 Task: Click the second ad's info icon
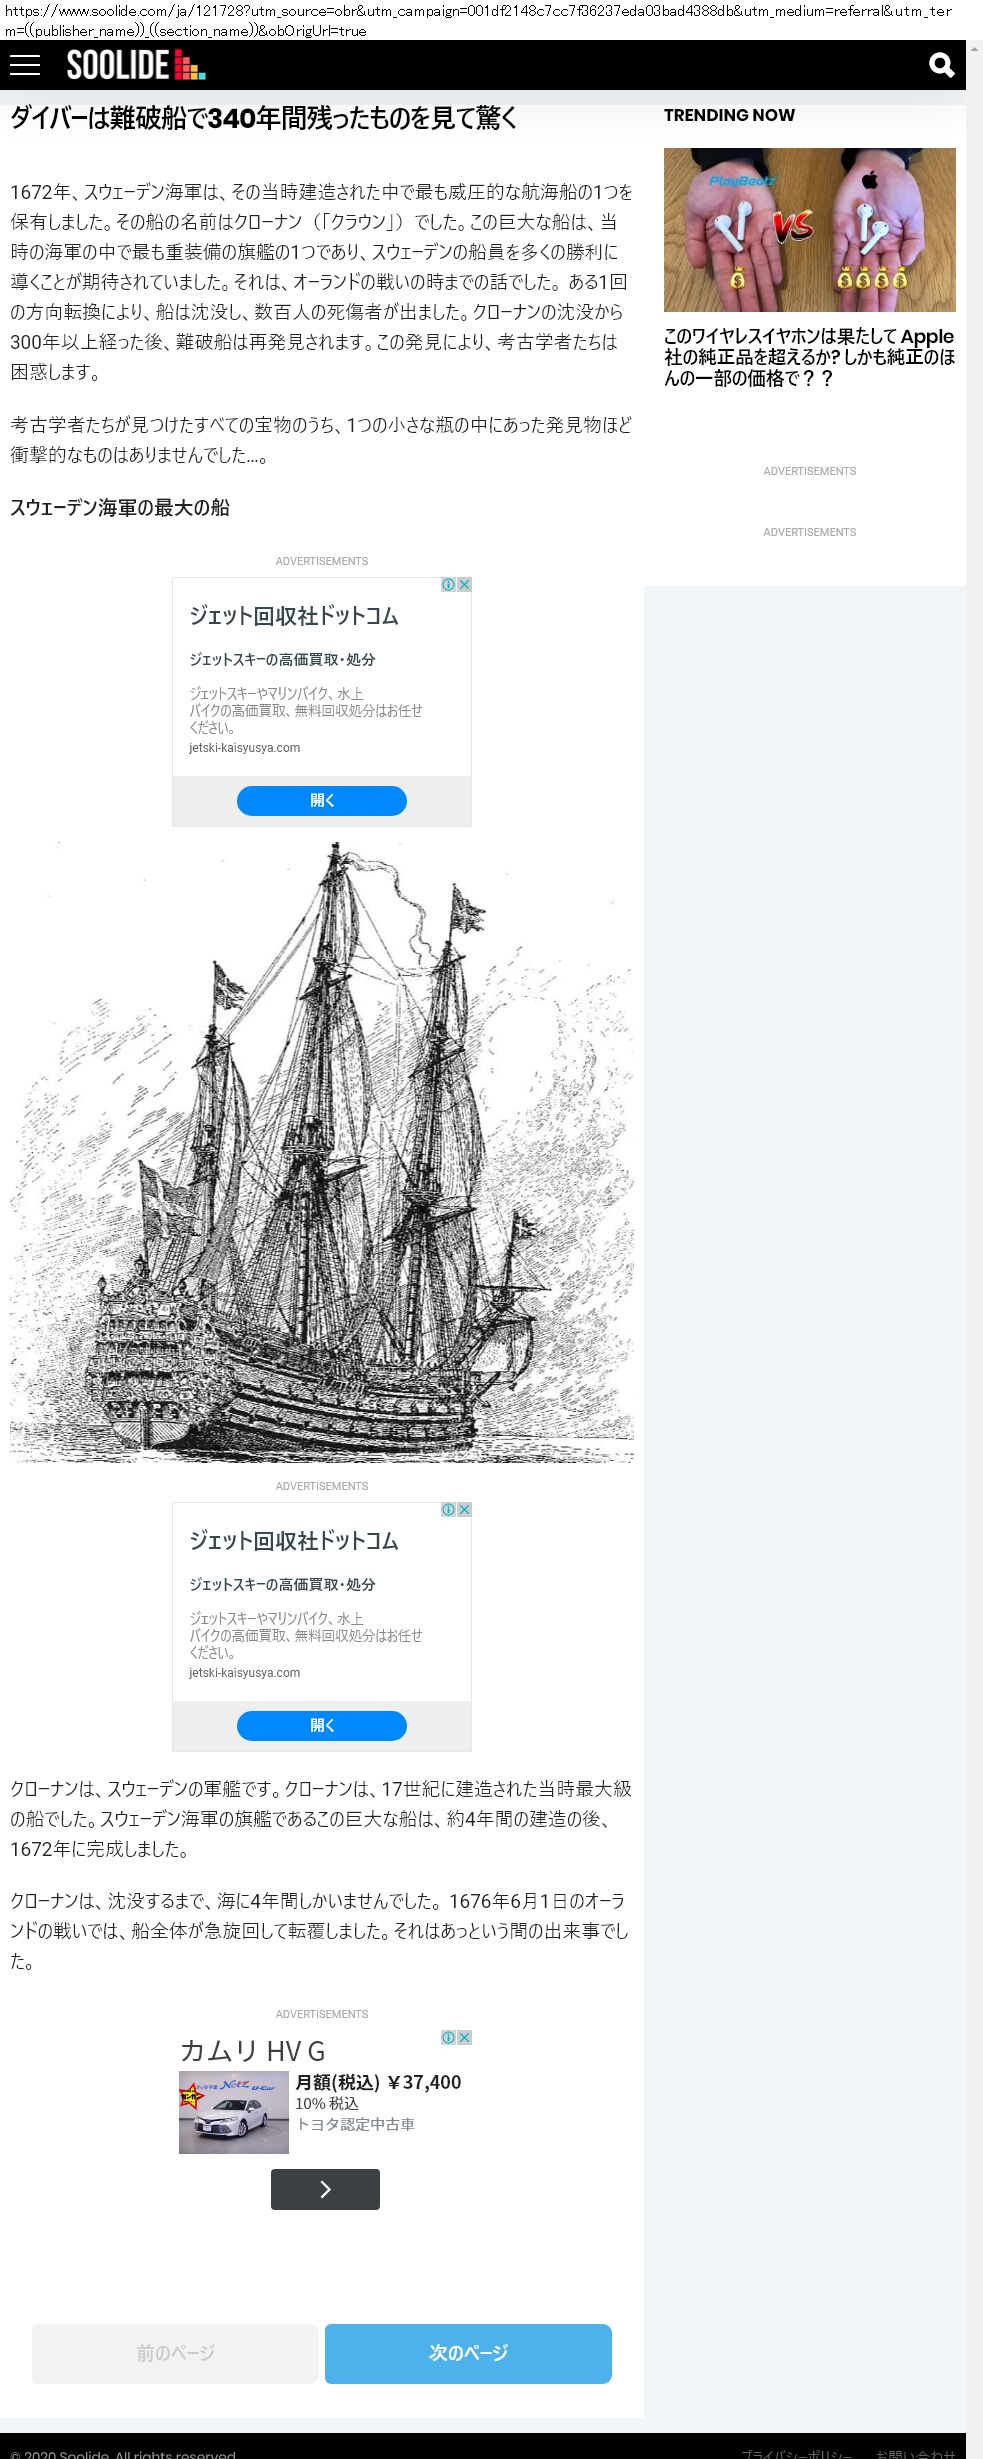tap(449, 1509)
